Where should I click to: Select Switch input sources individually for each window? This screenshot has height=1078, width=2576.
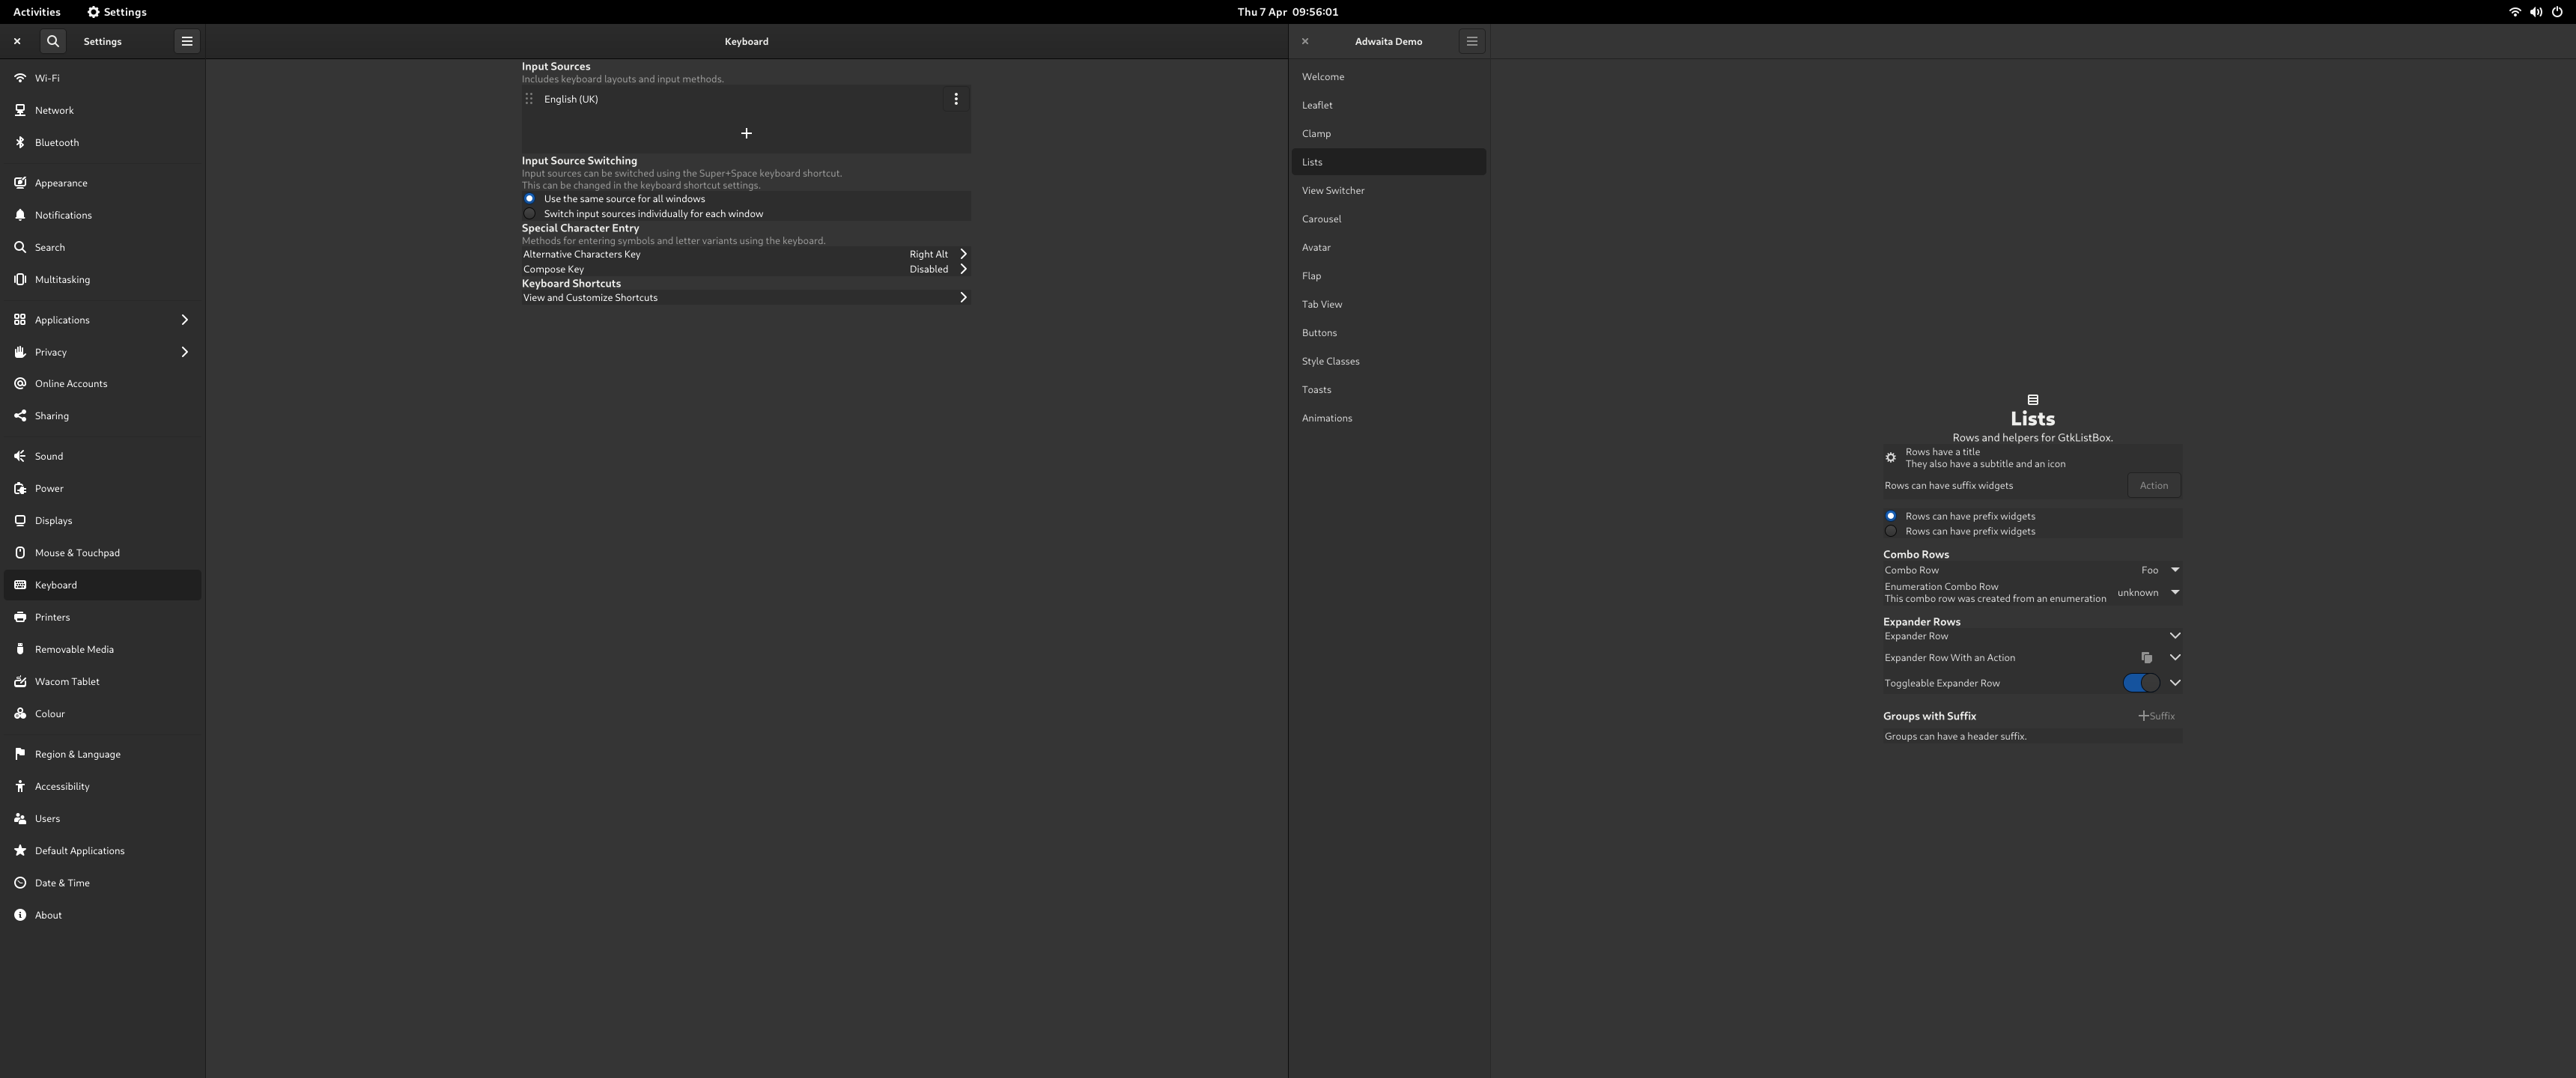530,214
